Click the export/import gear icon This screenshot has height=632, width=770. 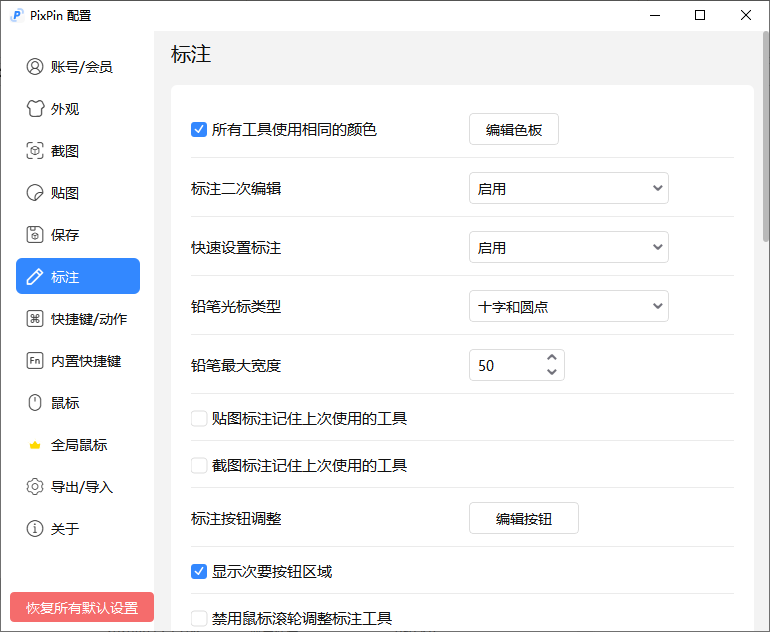pyautogui.click(x=35, y=487)
